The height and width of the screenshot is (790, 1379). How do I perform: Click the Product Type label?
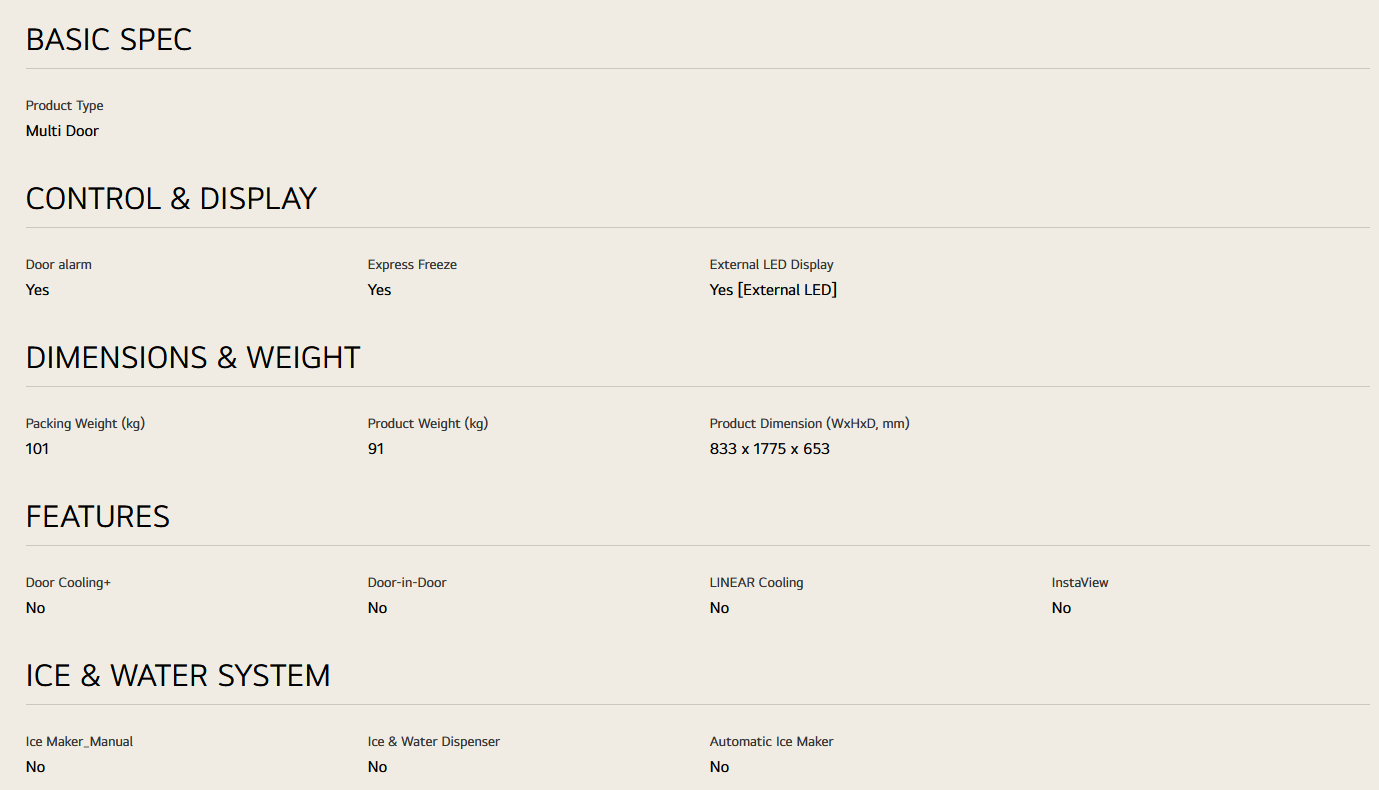tap(65, 106)
